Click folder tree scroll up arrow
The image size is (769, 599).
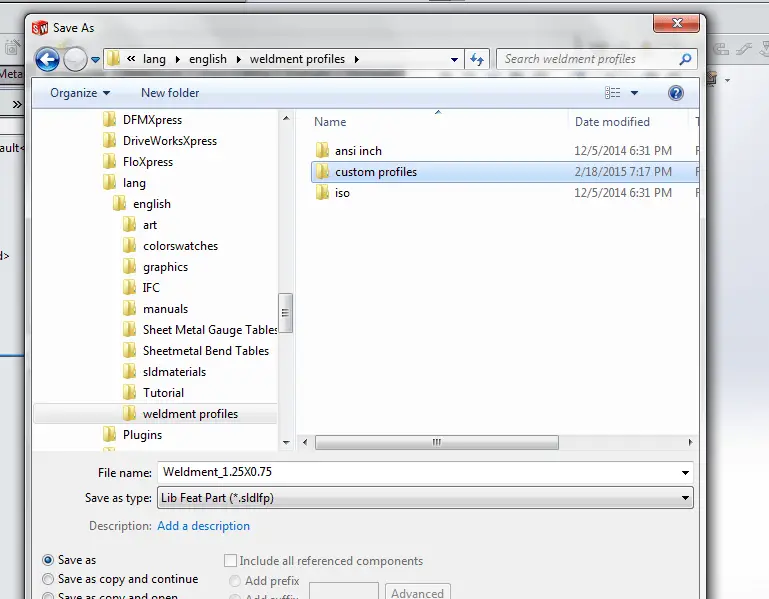[286, 118]
